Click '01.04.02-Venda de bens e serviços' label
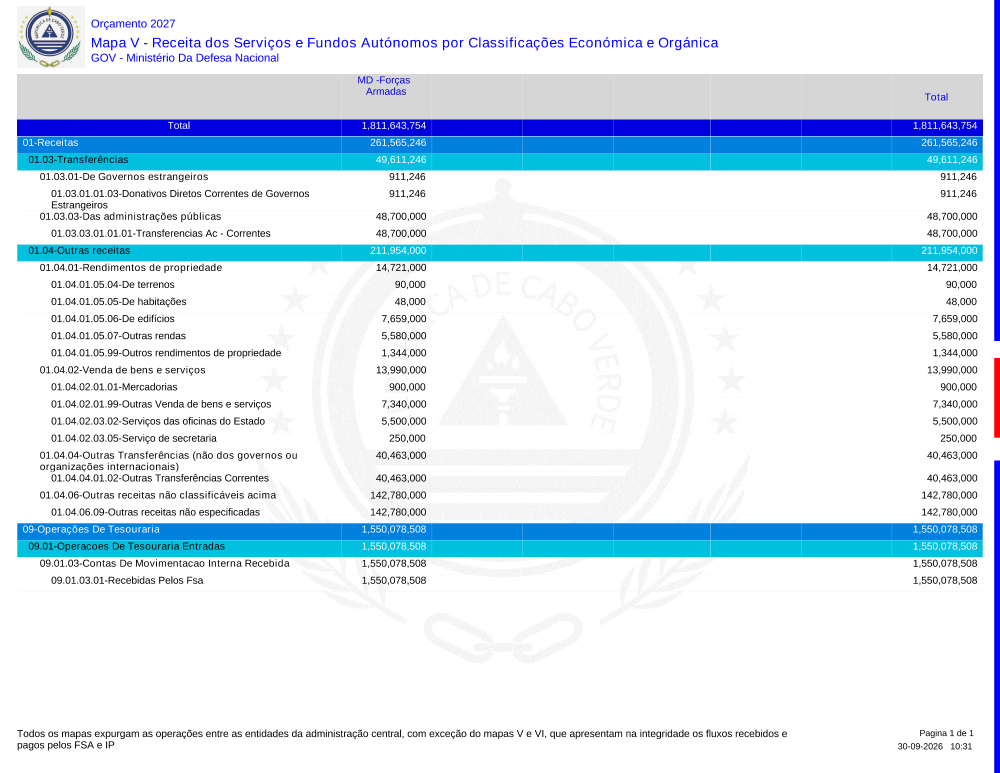The width and height of the screenshot is (1000, 773). click(x=122, y=370)
